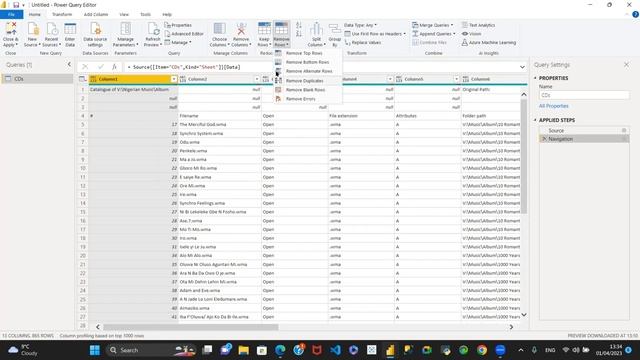
Task: Click the fx add step icon
Action: pos(115,67)
